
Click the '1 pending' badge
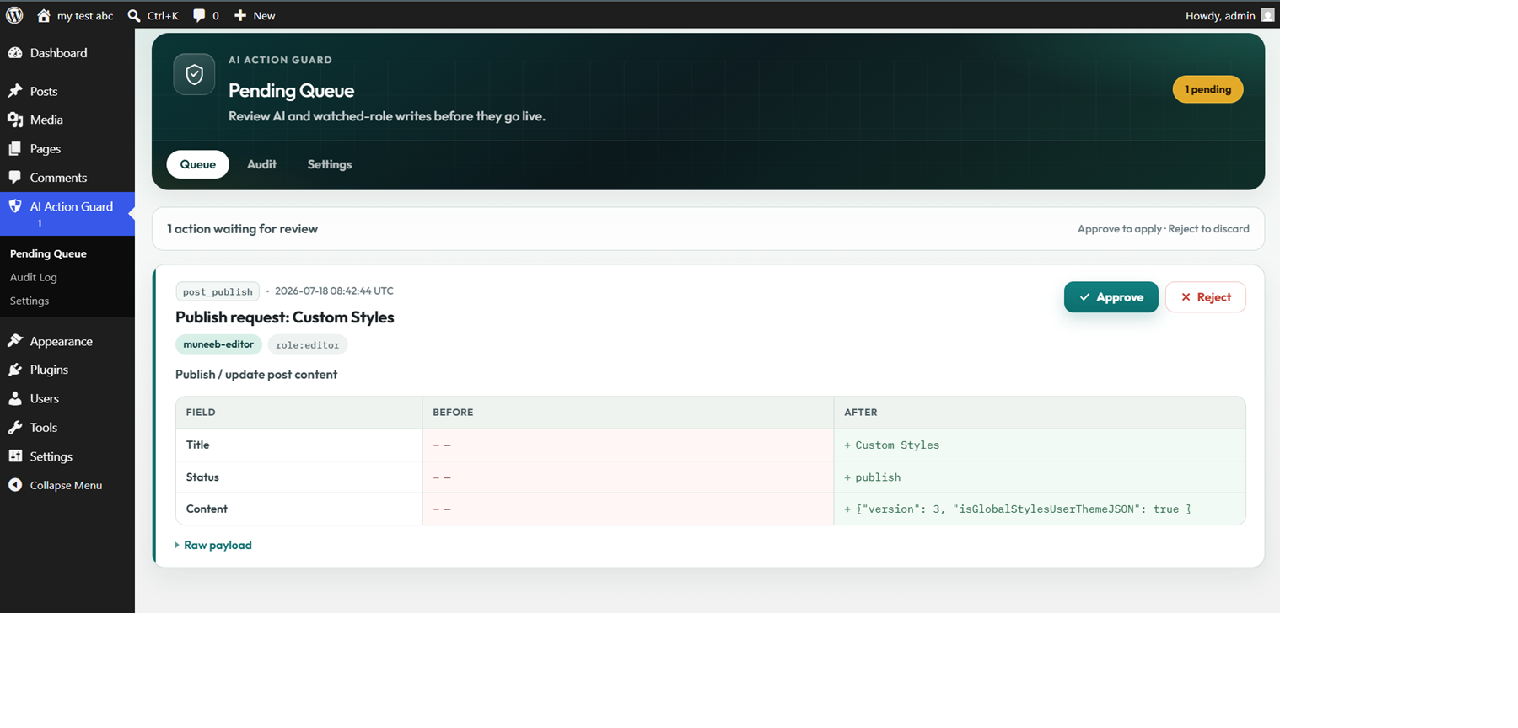pos(1208,89)
